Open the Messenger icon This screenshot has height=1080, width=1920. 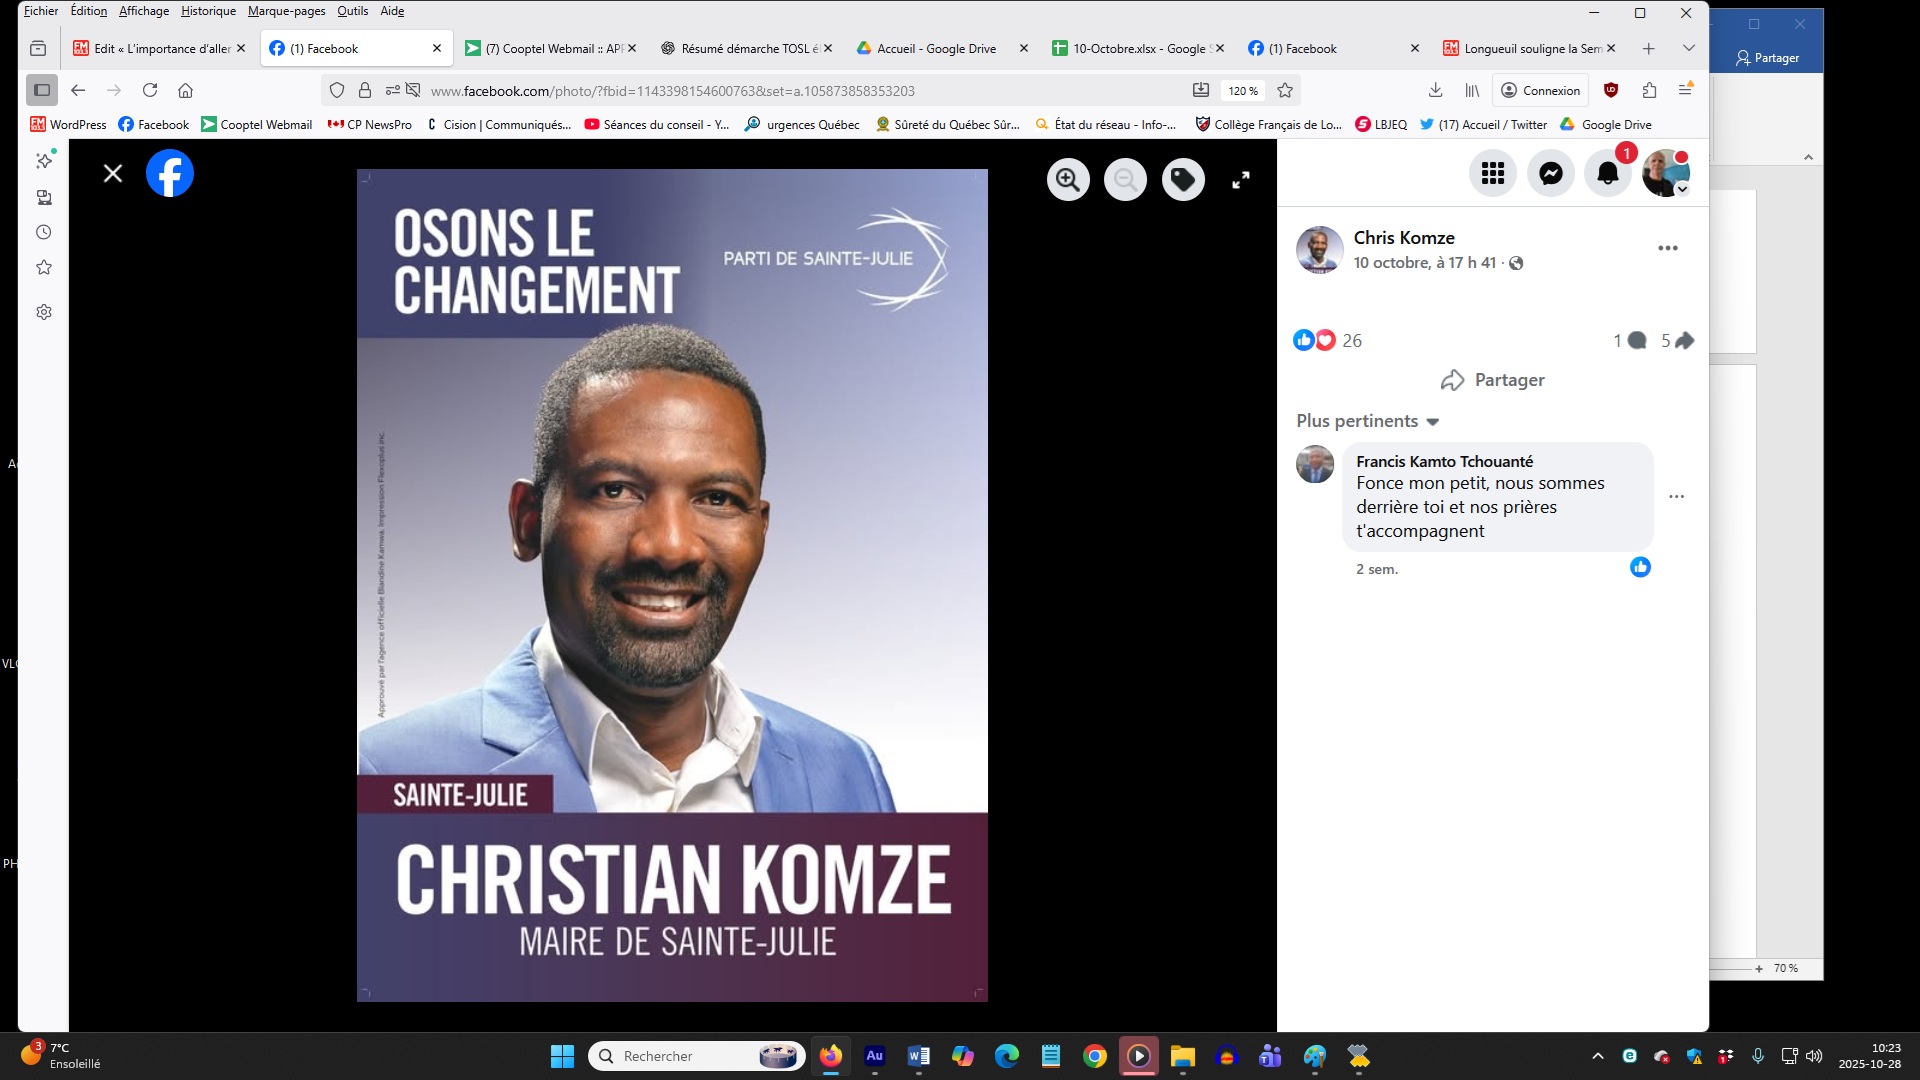click(1550, 174)
